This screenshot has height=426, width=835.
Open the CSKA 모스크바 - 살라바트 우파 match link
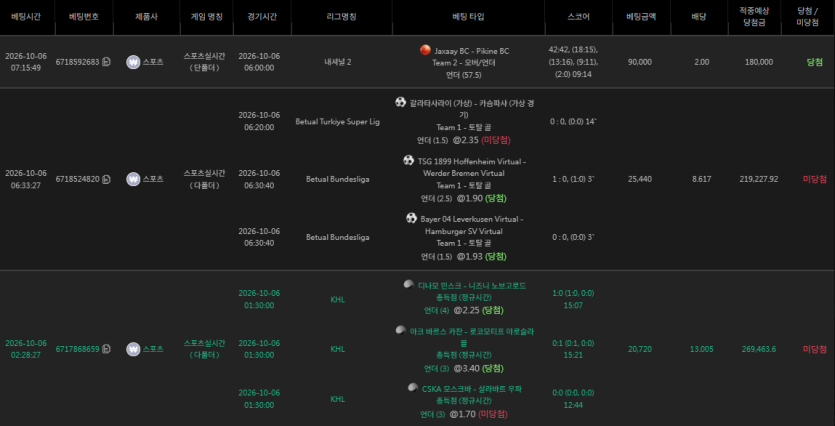[x=472, y=389]
